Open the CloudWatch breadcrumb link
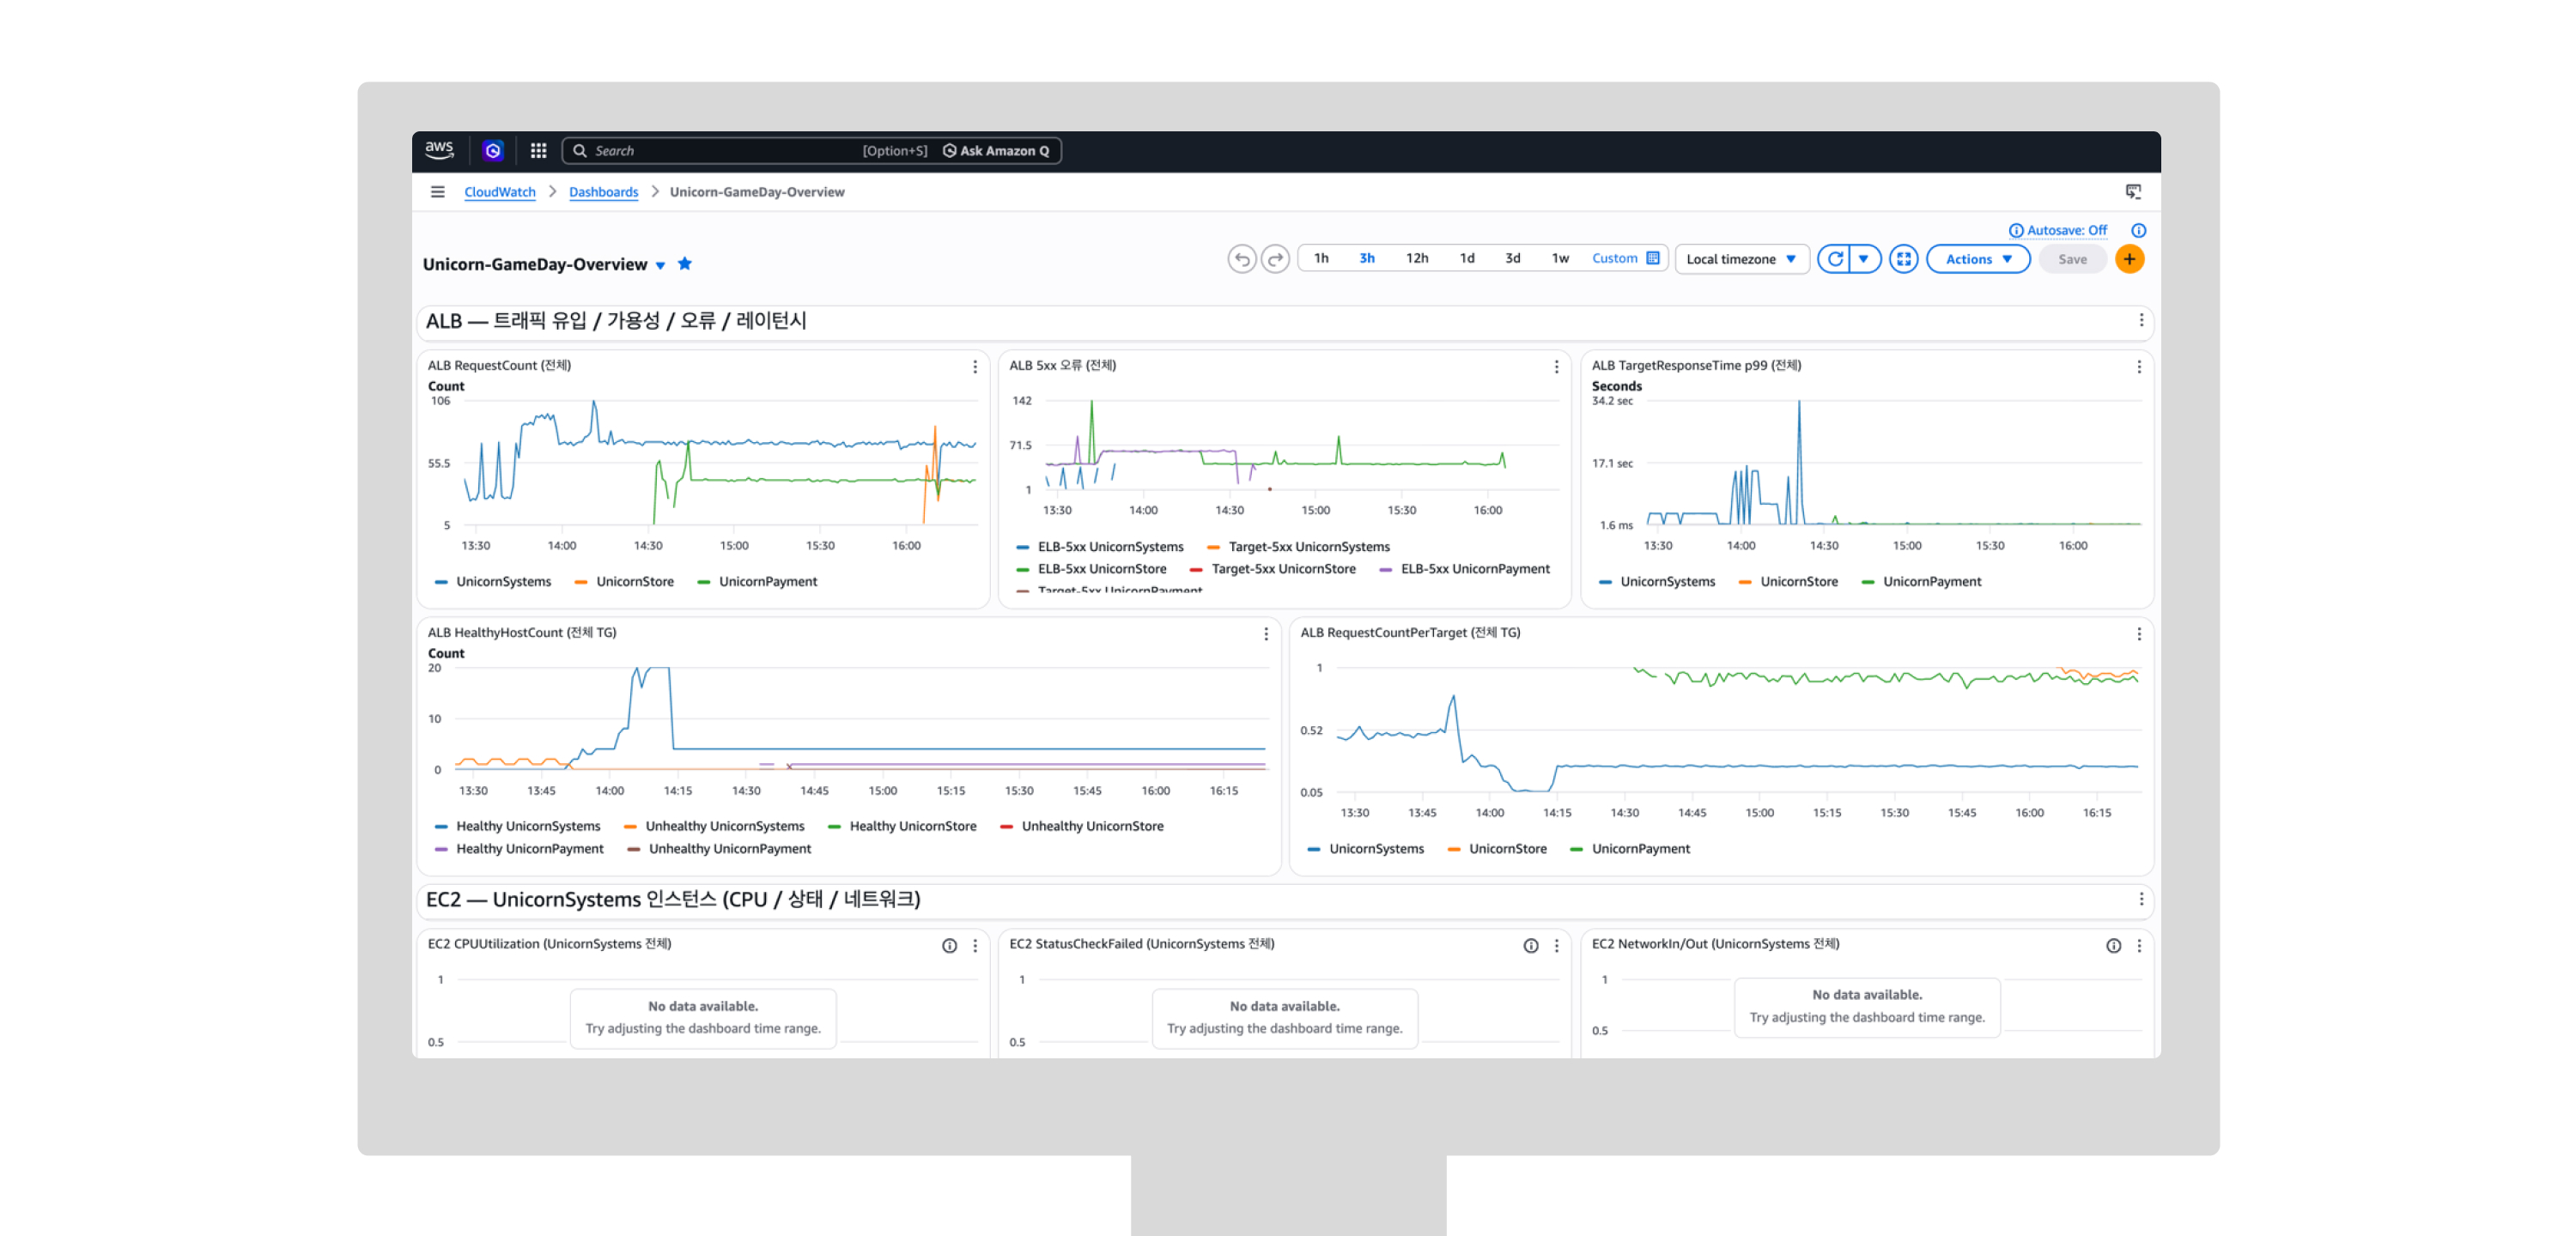Image resolution: width=2576 pixels, height=1236 pixels. point(500,192)
